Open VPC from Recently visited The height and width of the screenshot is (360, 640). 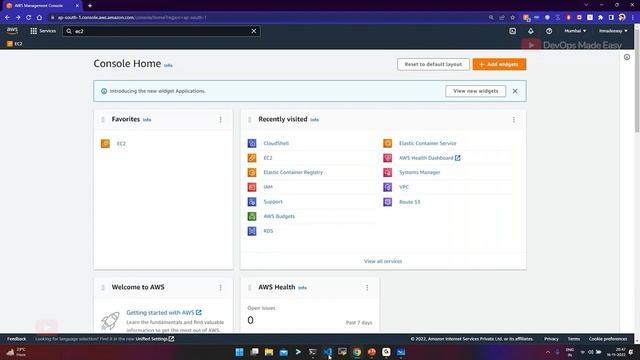click(x=404, y=187)
